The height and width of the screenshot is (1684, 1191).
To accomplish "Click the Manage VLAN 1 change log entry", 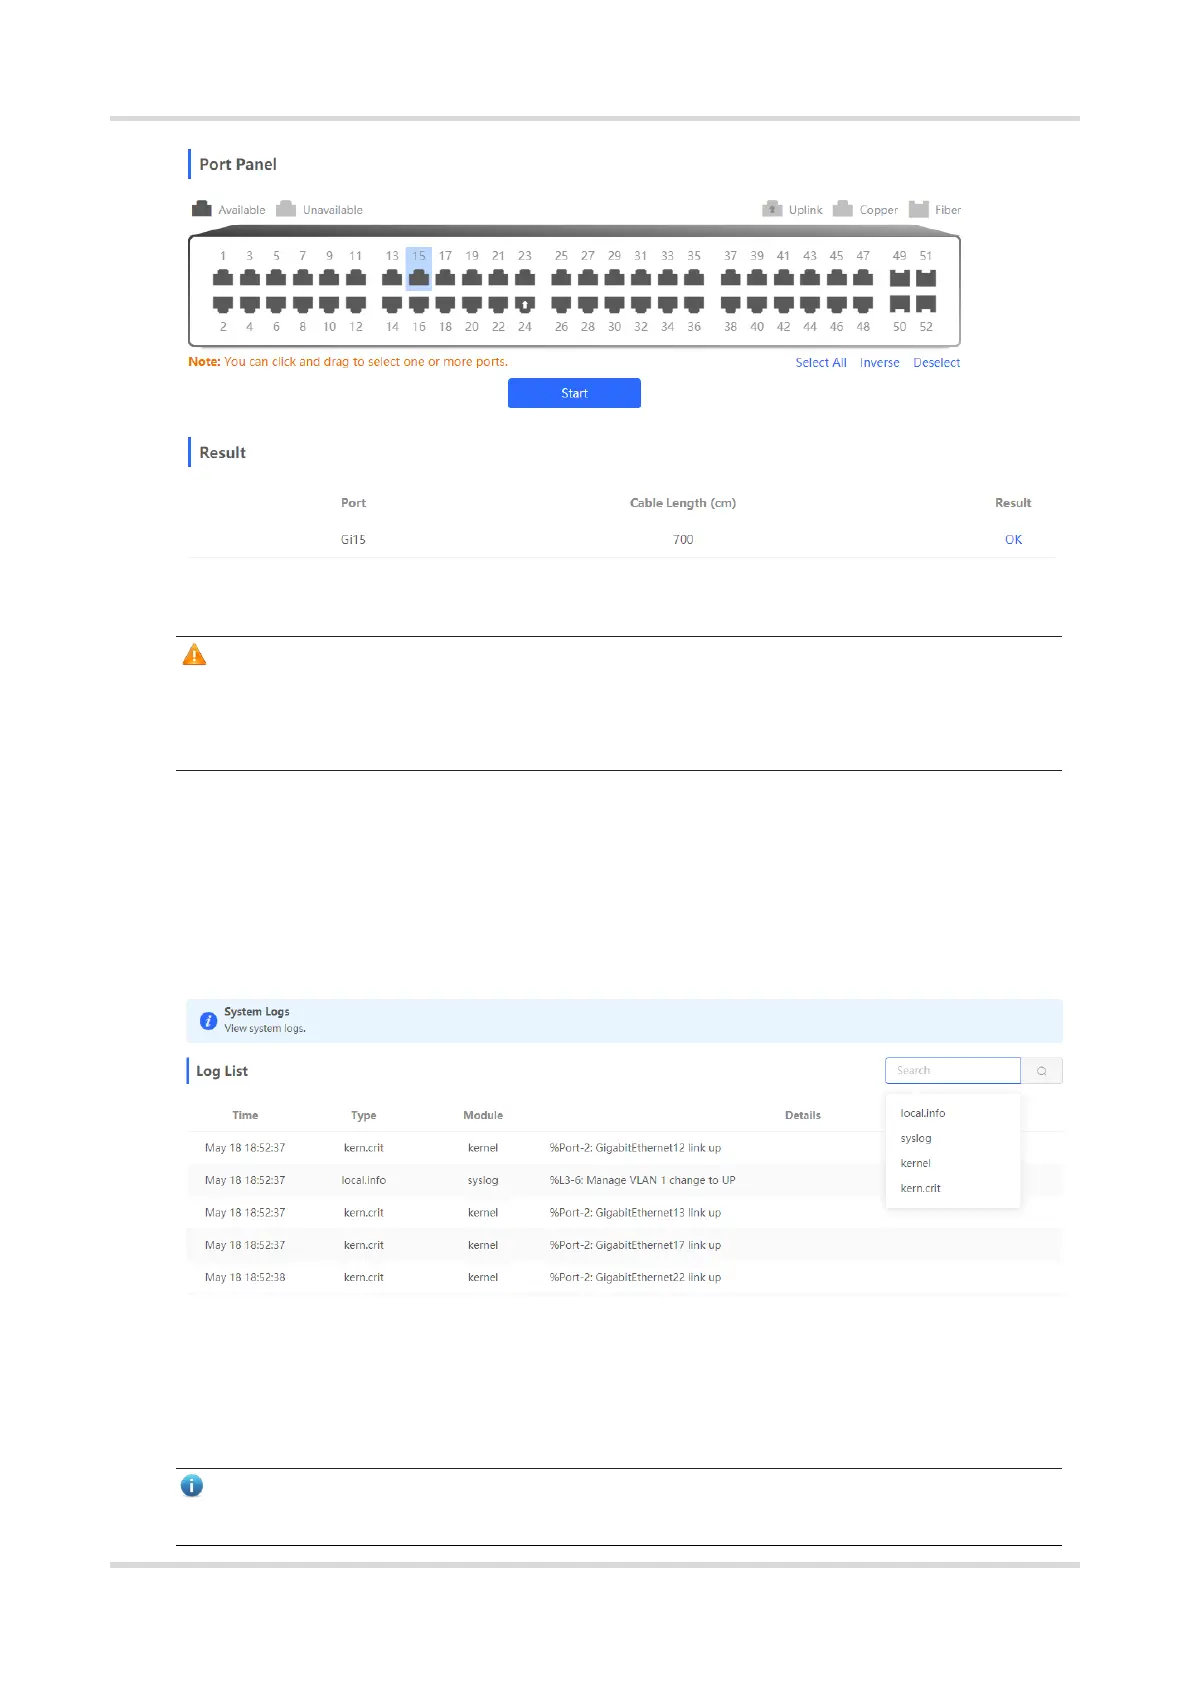I will [x=642, y=1180].
